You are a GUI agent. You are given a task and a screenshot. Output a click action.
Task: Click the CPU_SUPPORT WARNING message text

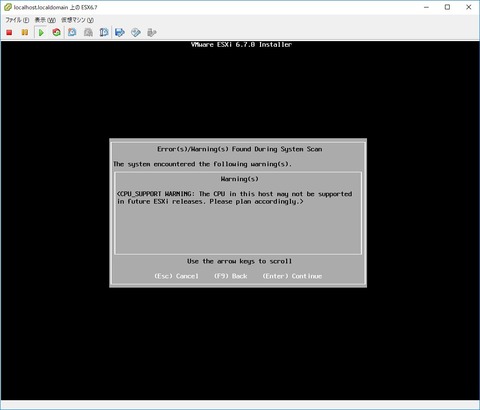[x=234, y=198]
